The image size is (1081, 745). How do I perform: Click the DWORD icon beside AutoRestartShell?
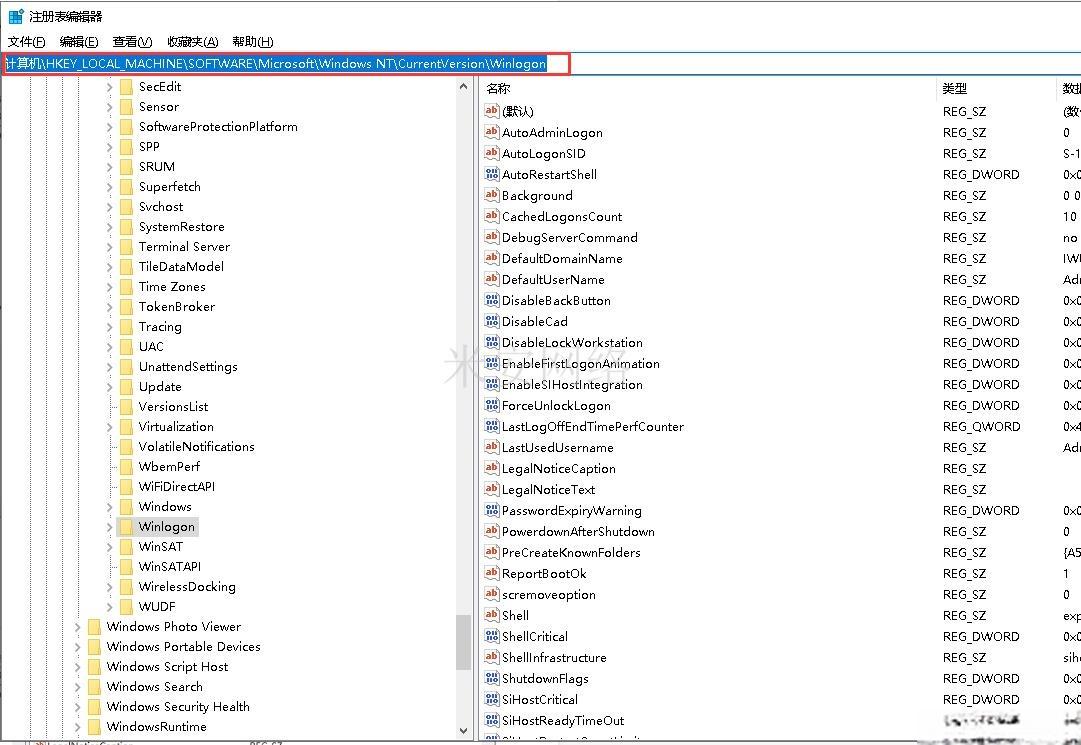pyautogui.click(x=492, y=174)
